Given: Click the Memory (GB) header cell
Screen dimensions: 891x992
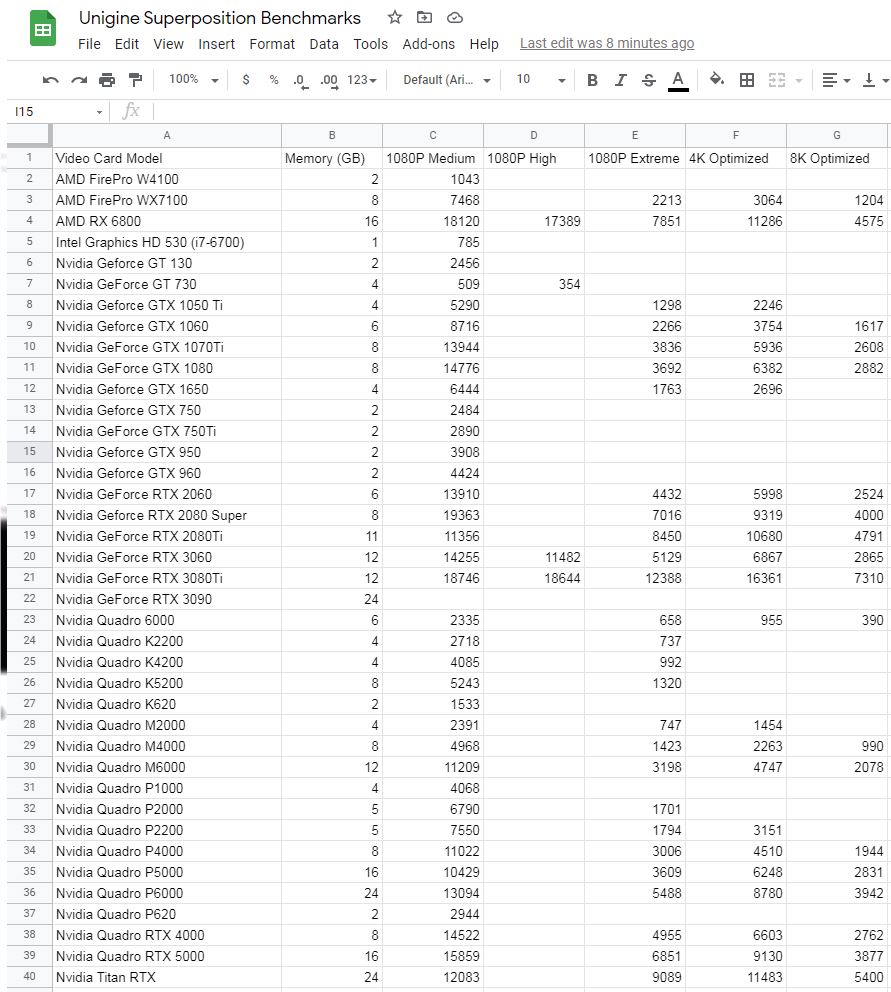Looking at the screenshot, I should click(332, 158).
